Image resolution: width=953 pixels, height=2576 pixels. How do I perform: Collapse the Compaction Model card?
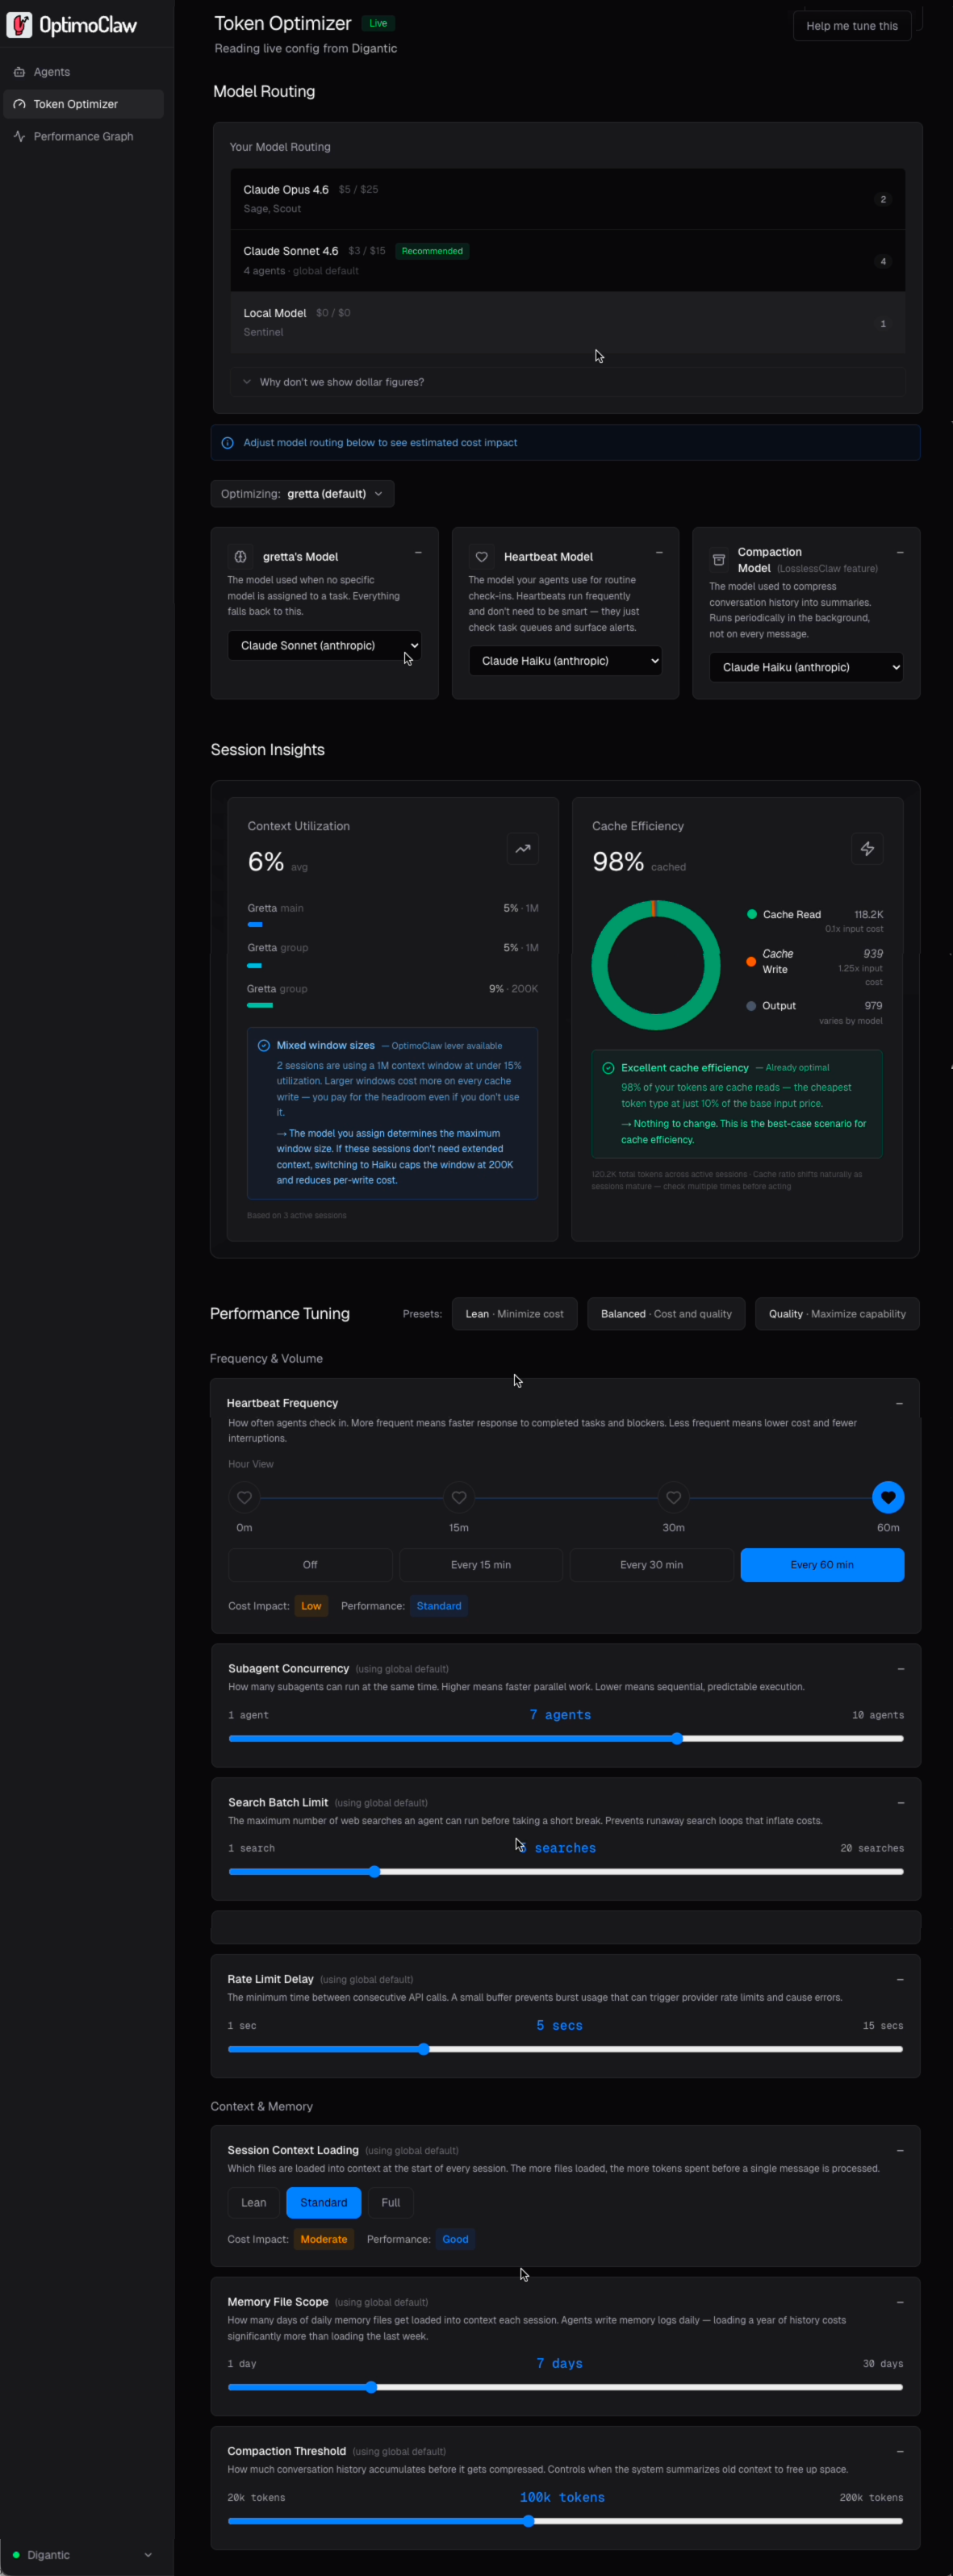coord(900,553)
